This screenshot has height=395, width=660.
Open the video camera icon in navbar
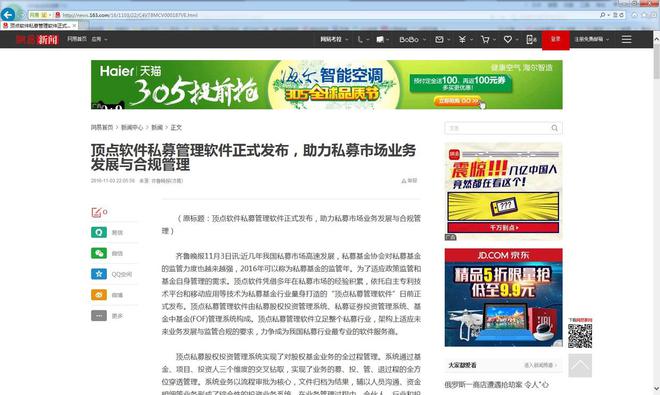click(380, 39)
